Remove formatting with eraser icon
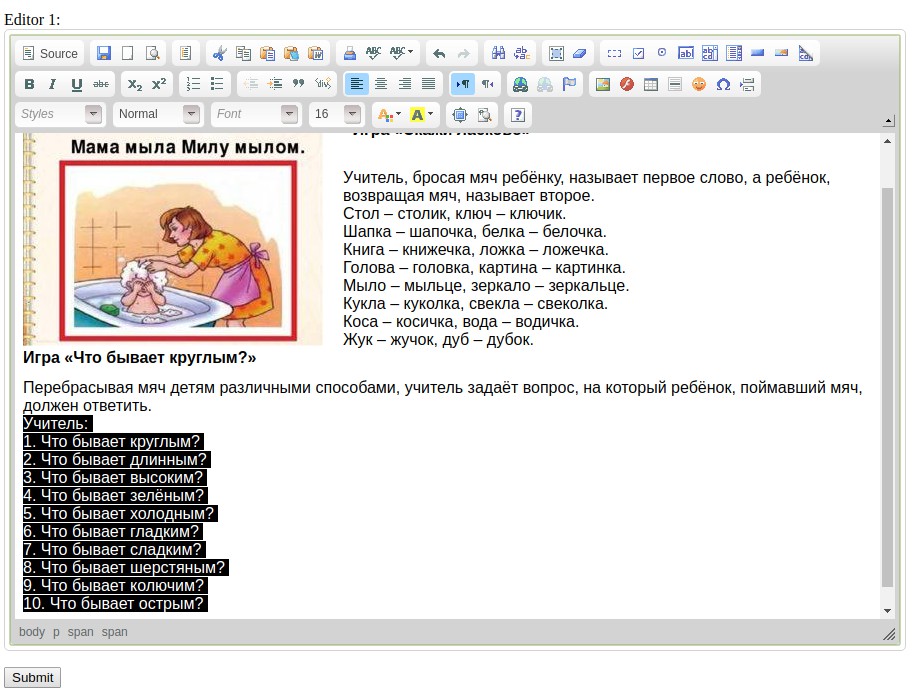This screenshot has height=697, width=913. (x=580, y=54)
